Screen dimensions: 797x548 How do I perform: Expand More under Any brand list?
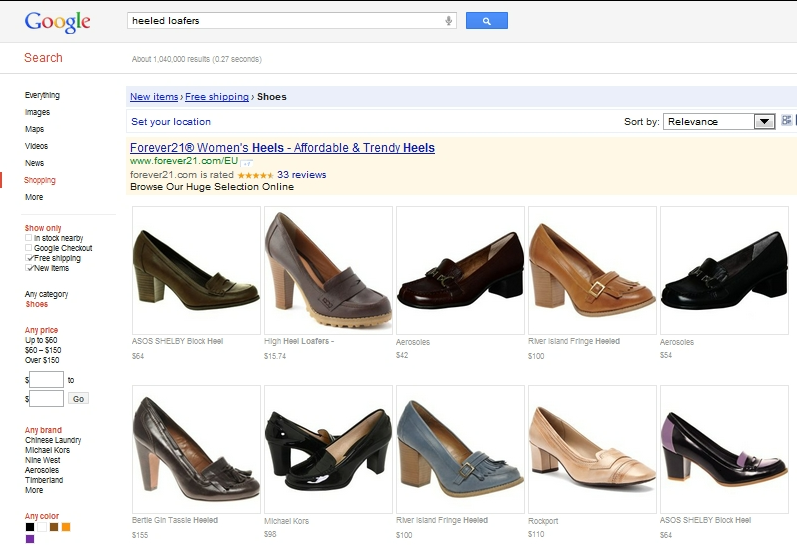pyautogui.click(x=34, y=490)
